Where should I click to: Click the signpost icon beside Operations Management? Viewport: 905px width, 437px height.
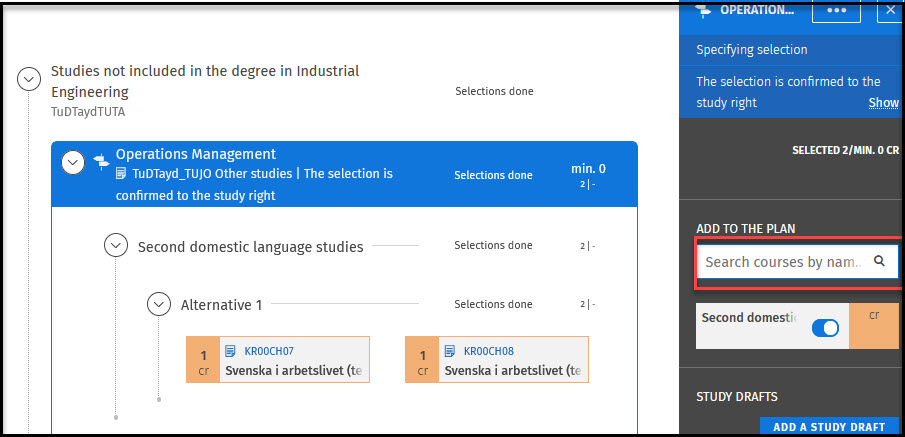pyautogui.click(x=101, y=161)
